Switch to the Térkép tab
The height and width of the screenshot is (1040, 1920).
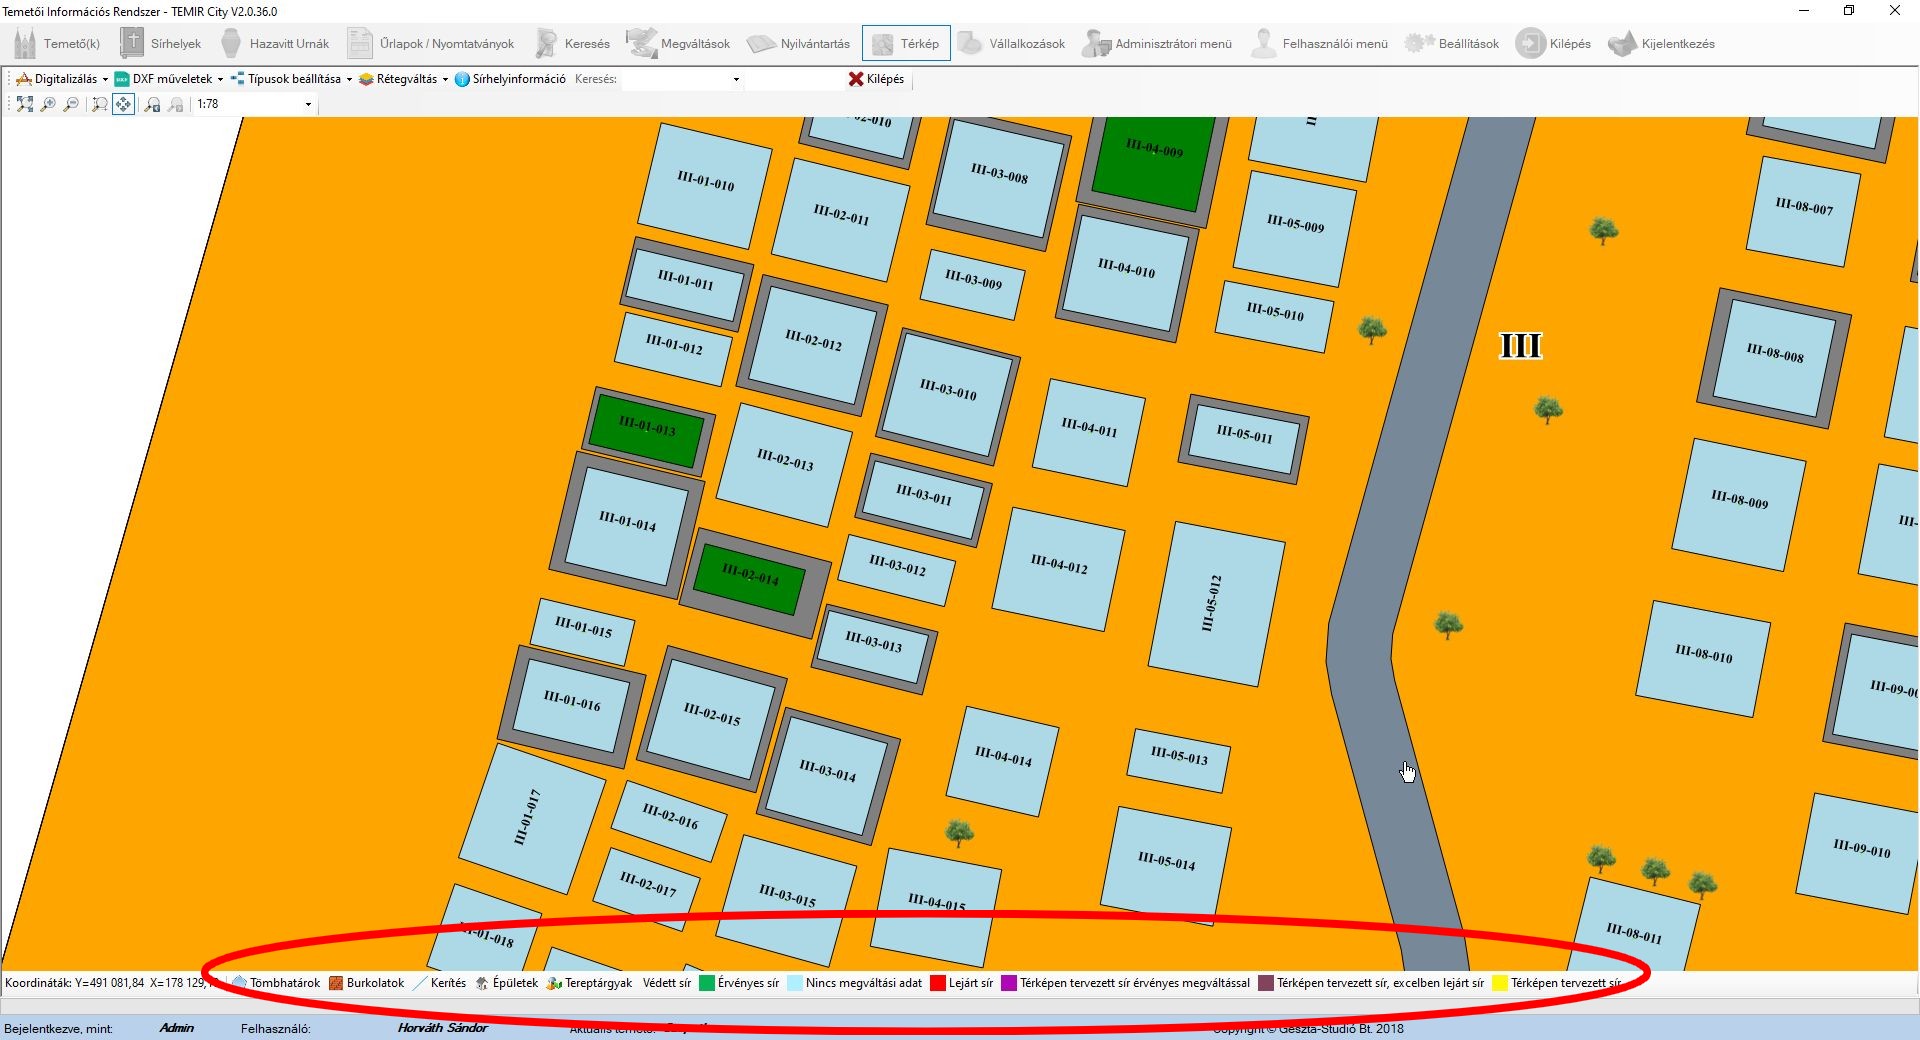(x=906, y=44)
